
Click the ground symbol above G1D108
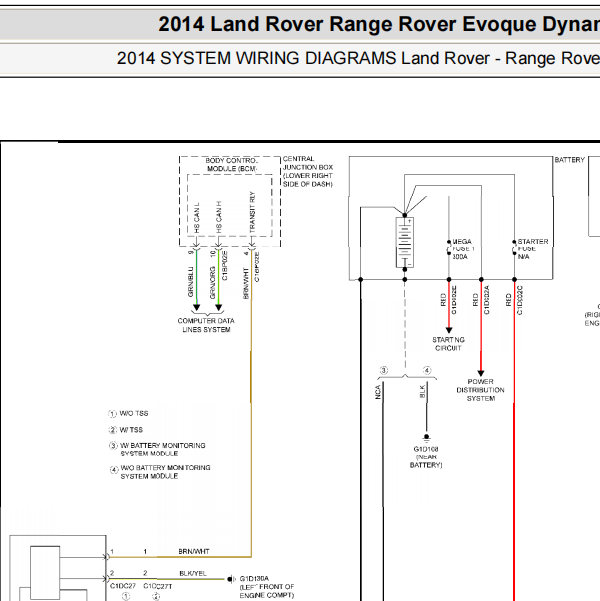click(x=426, y=437)
